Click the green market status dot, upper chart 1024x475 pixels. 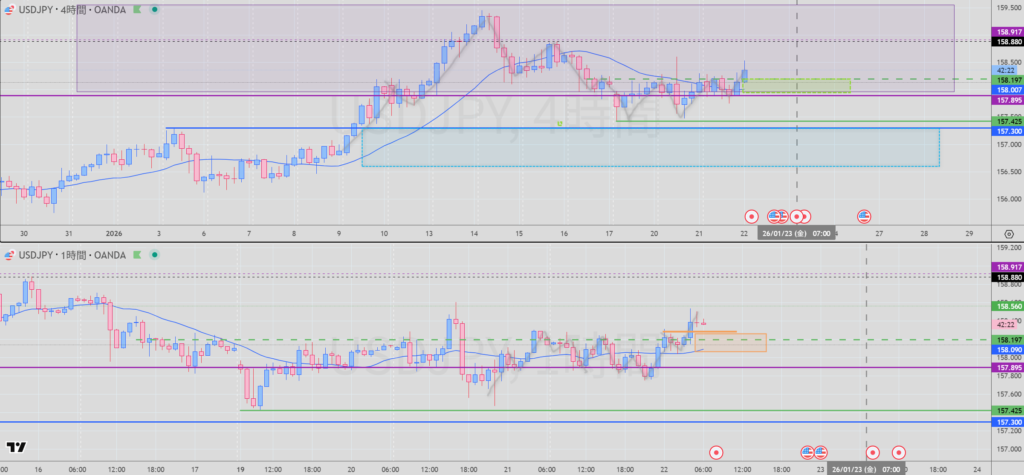click(x=155, y=9)
